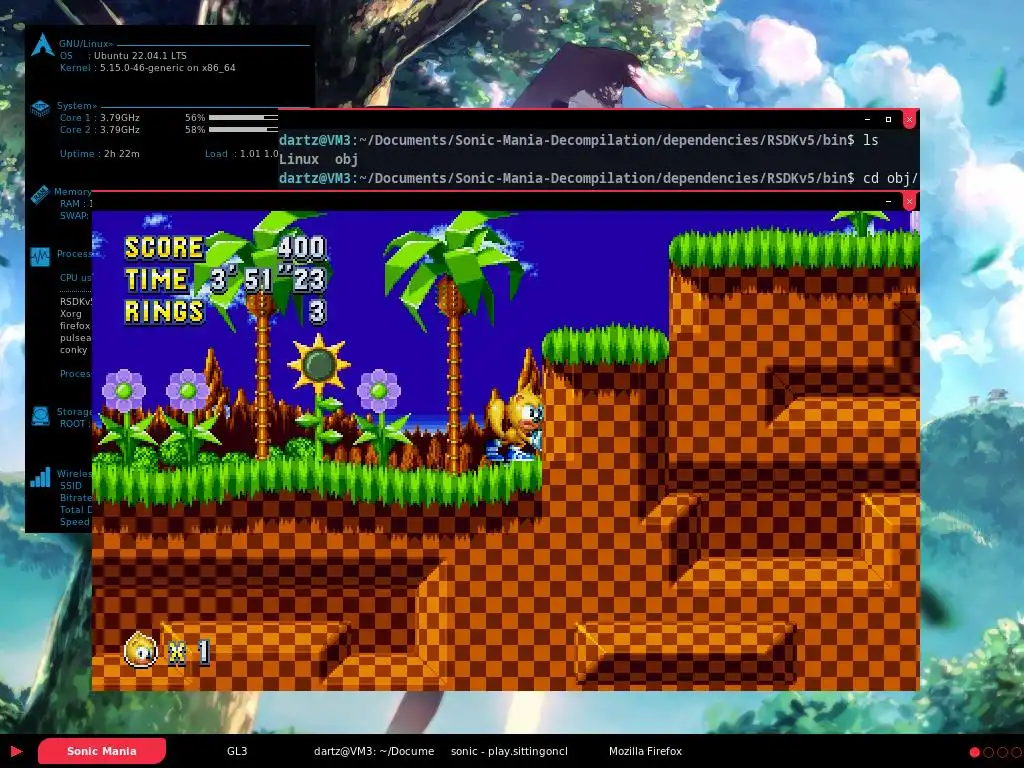
Task: Activate the sonic - play.sittingoncl taskbar entry
Action: pyautogui.click(x=509, y=751)
